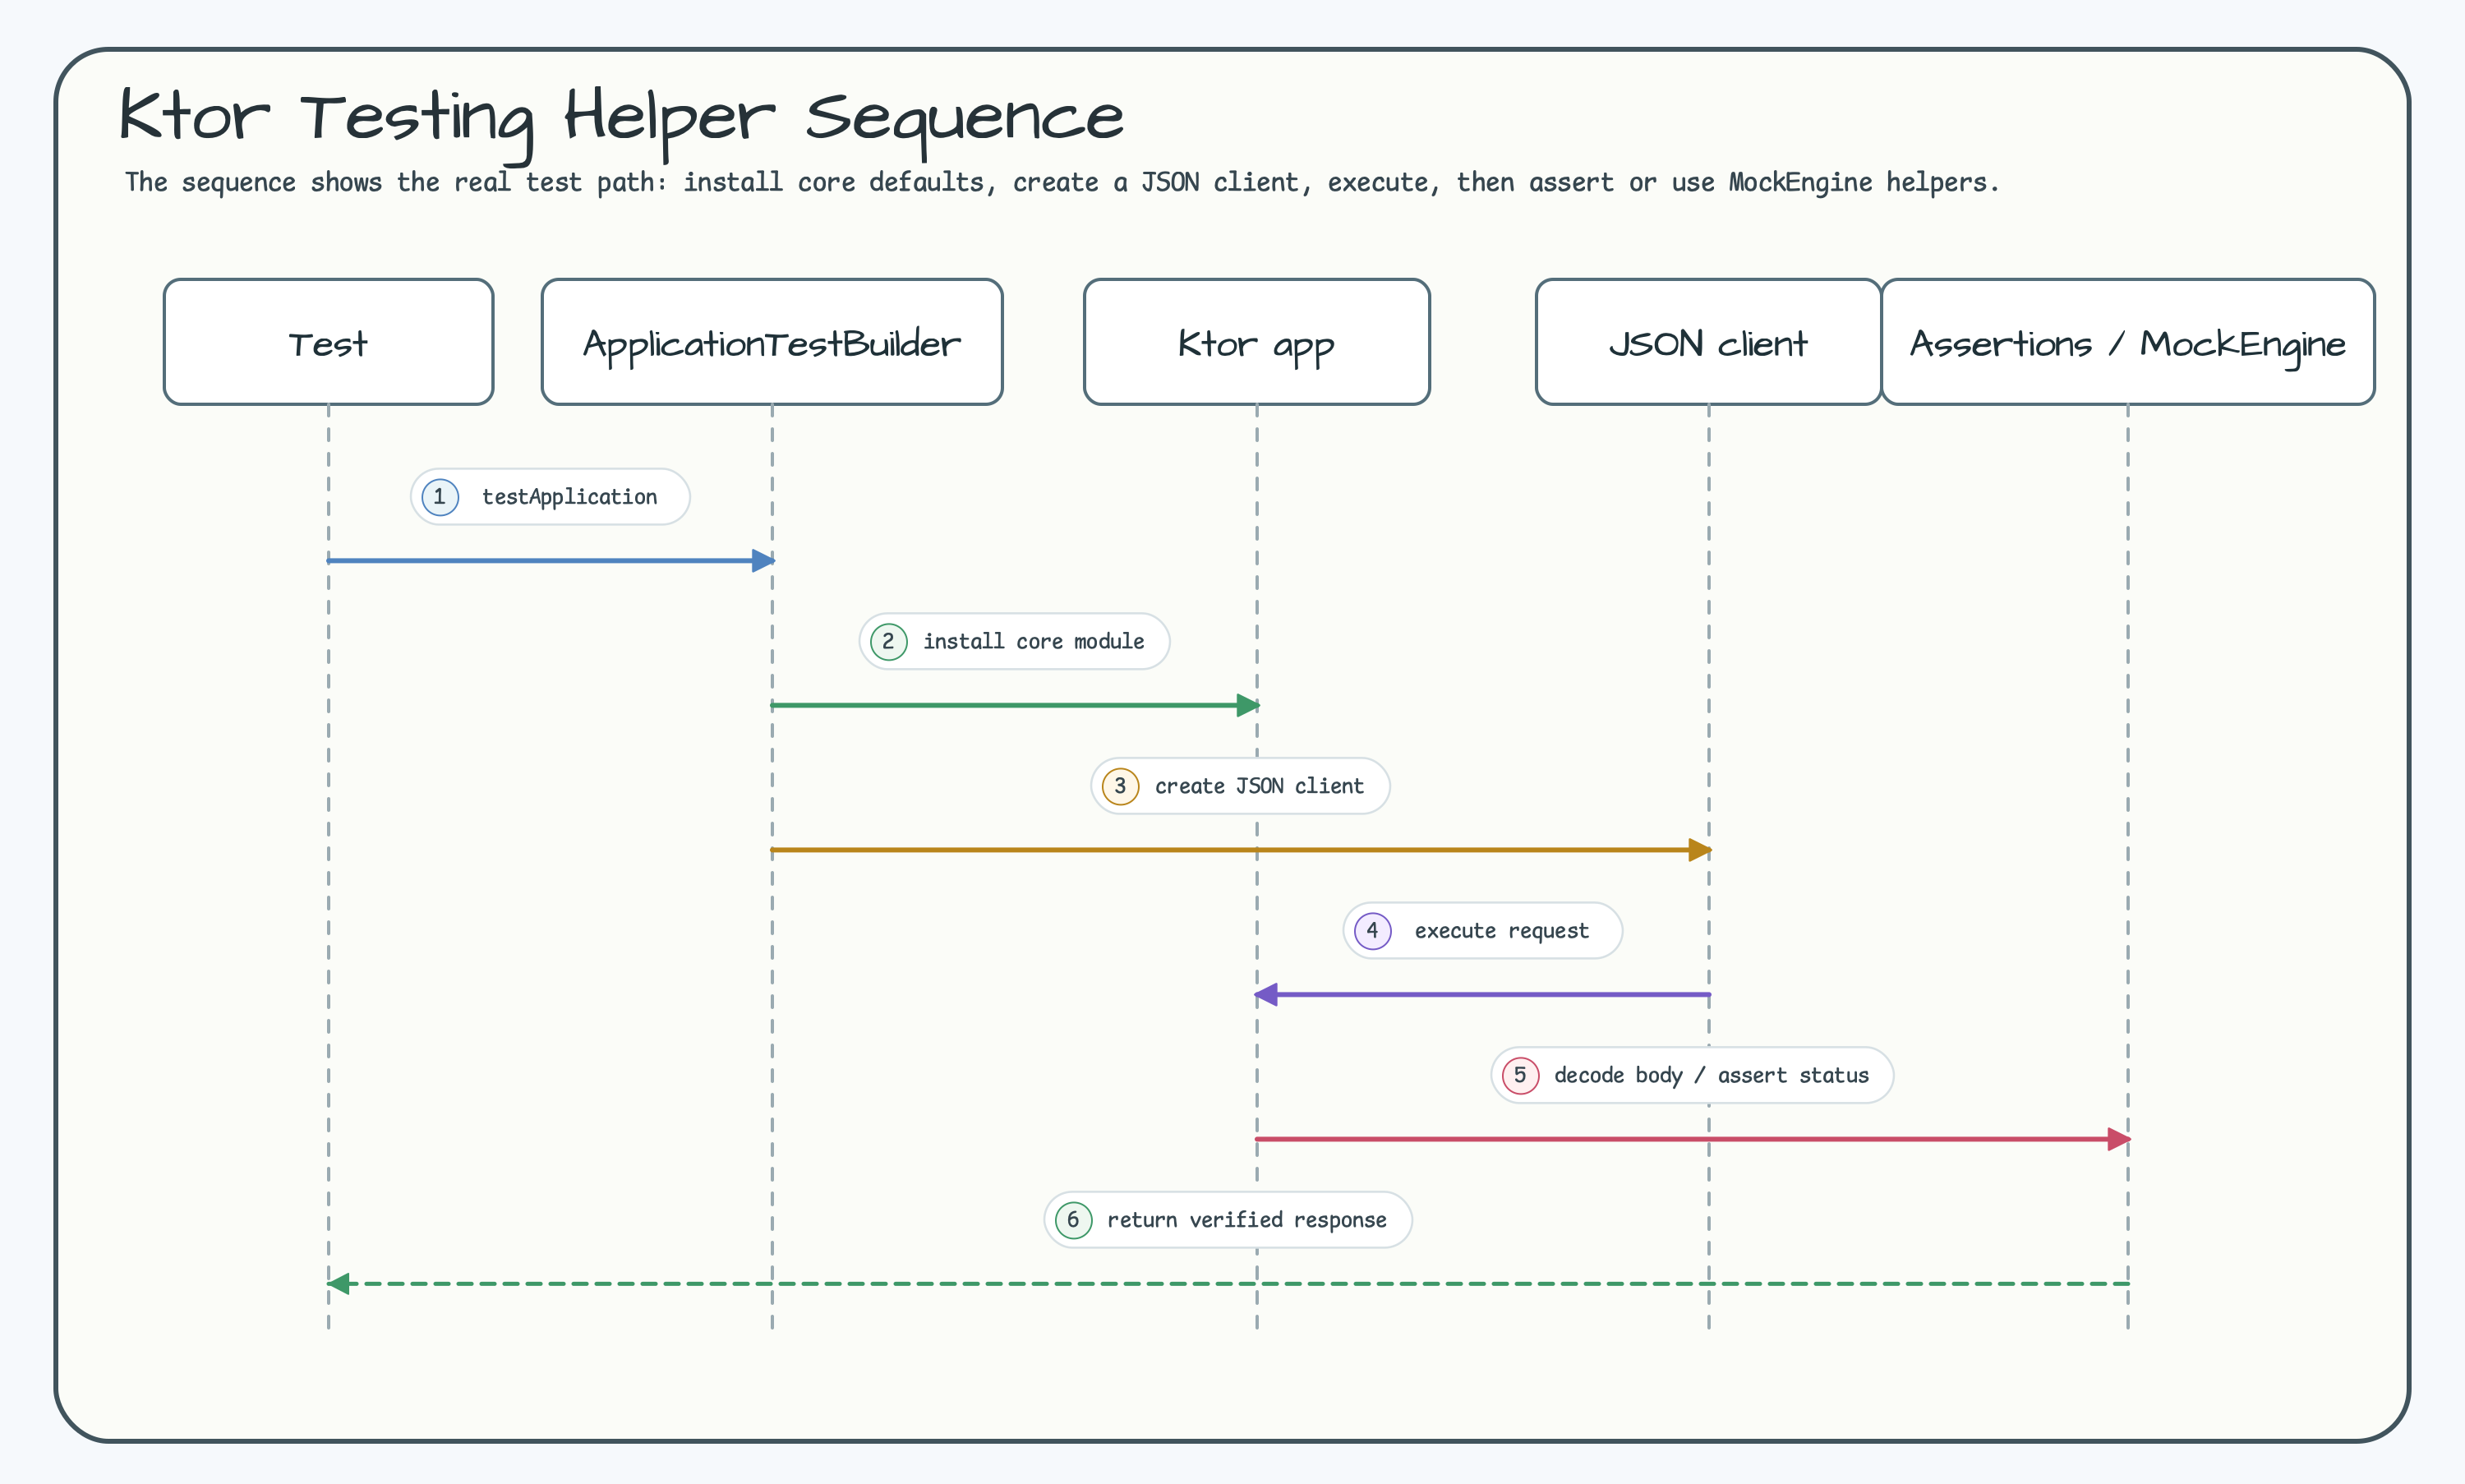Click step number 1 circle badge
The image size is (2465, 1484).
coord(440,497)
